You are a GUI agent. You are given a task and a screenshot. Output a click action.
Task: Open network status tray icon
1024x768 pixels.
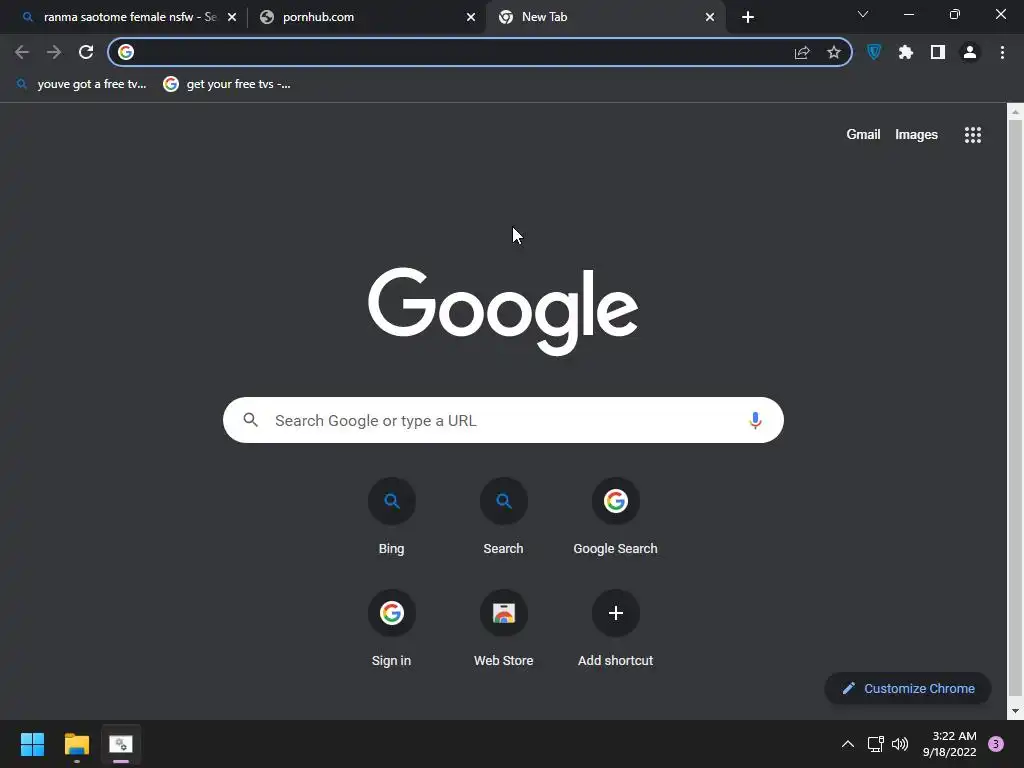coord(875,744)
